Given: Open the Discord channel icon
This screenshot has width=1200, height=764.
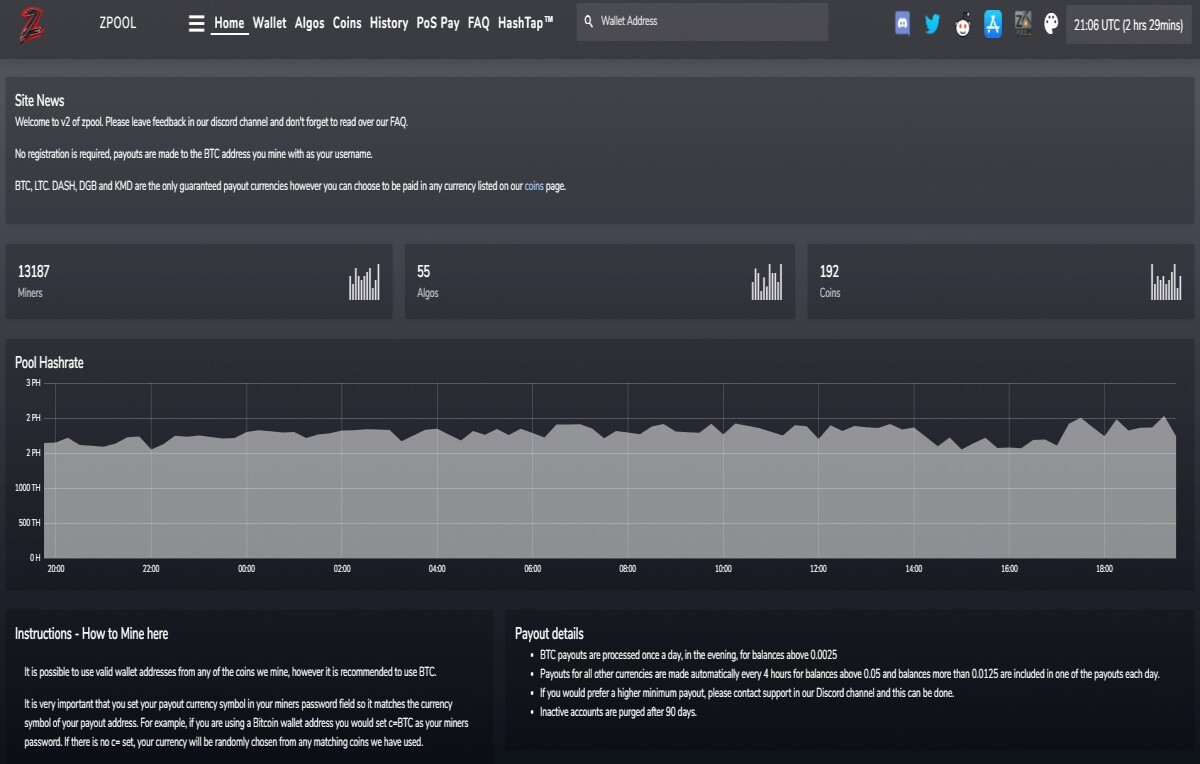Looking at the screenshot, I should point(902,24).
